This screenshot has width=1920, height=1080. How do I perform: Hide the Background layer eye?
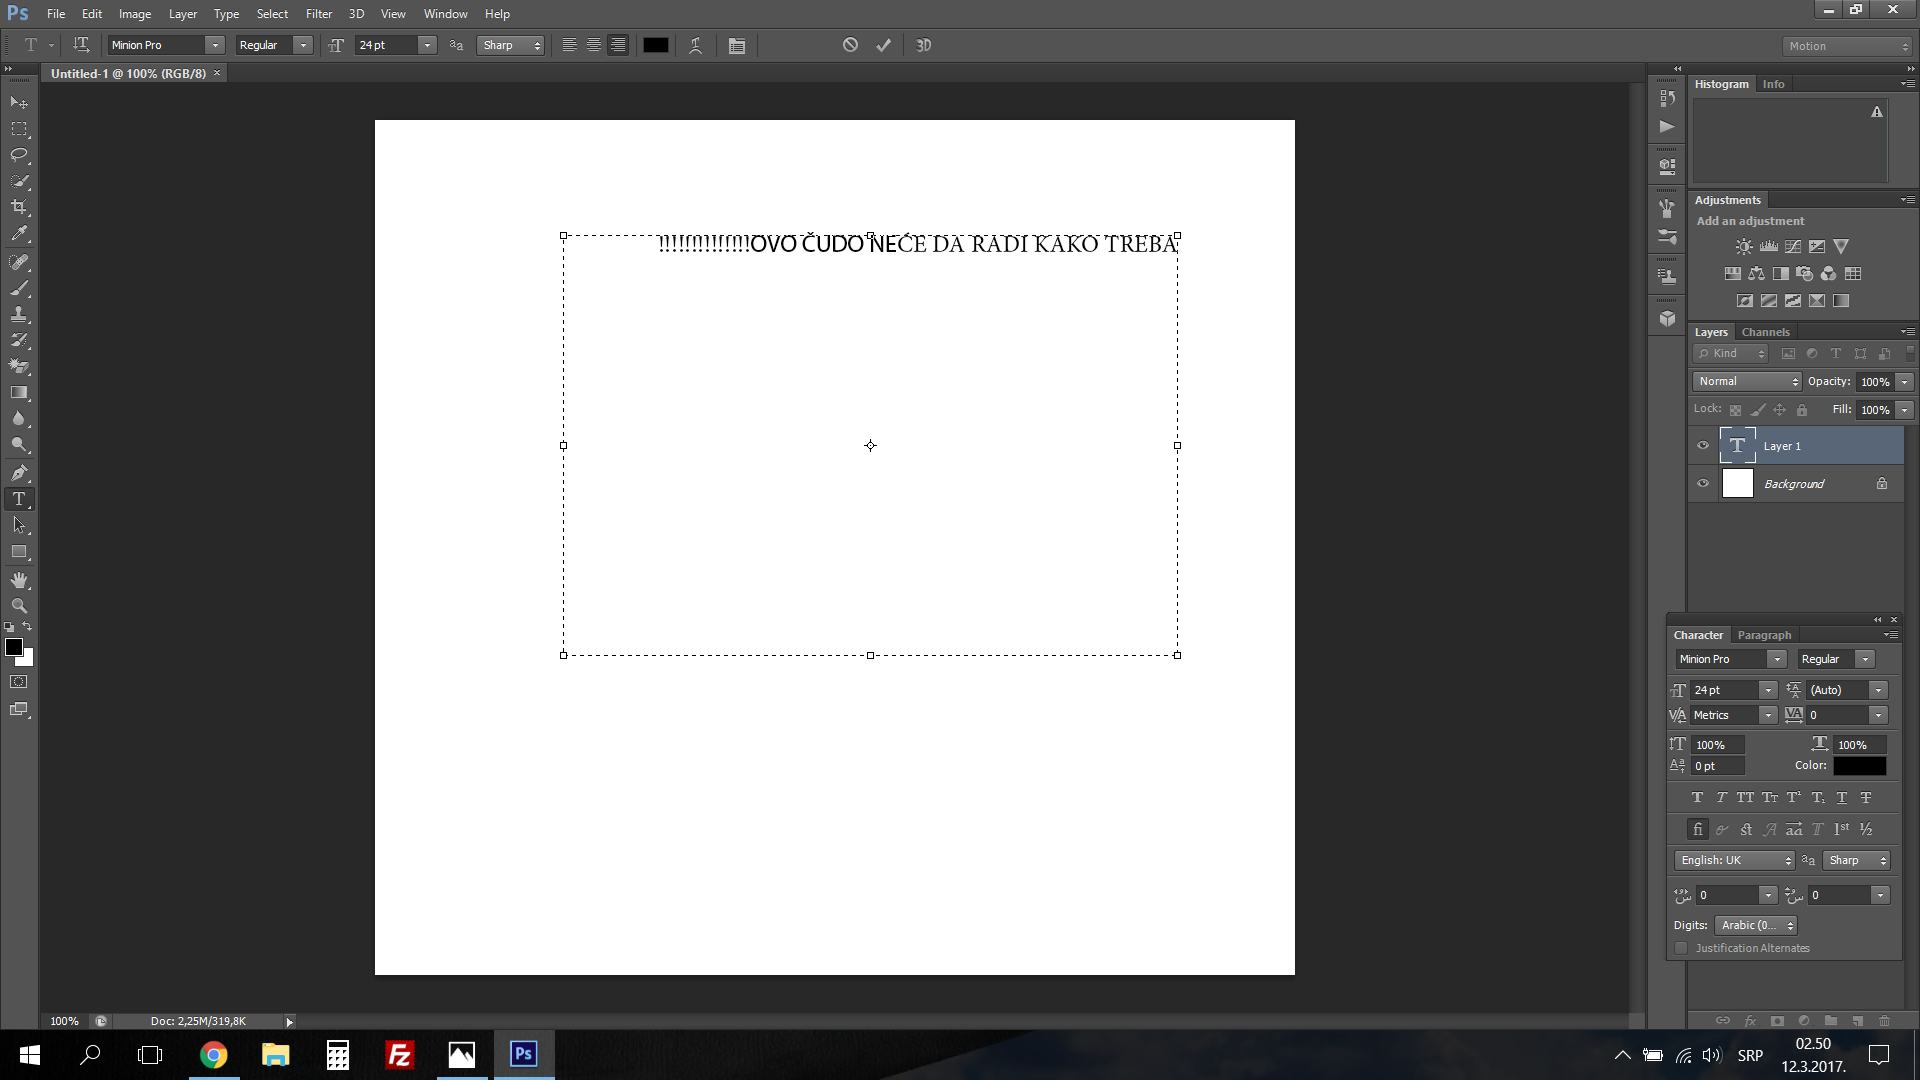(1703, 483)
